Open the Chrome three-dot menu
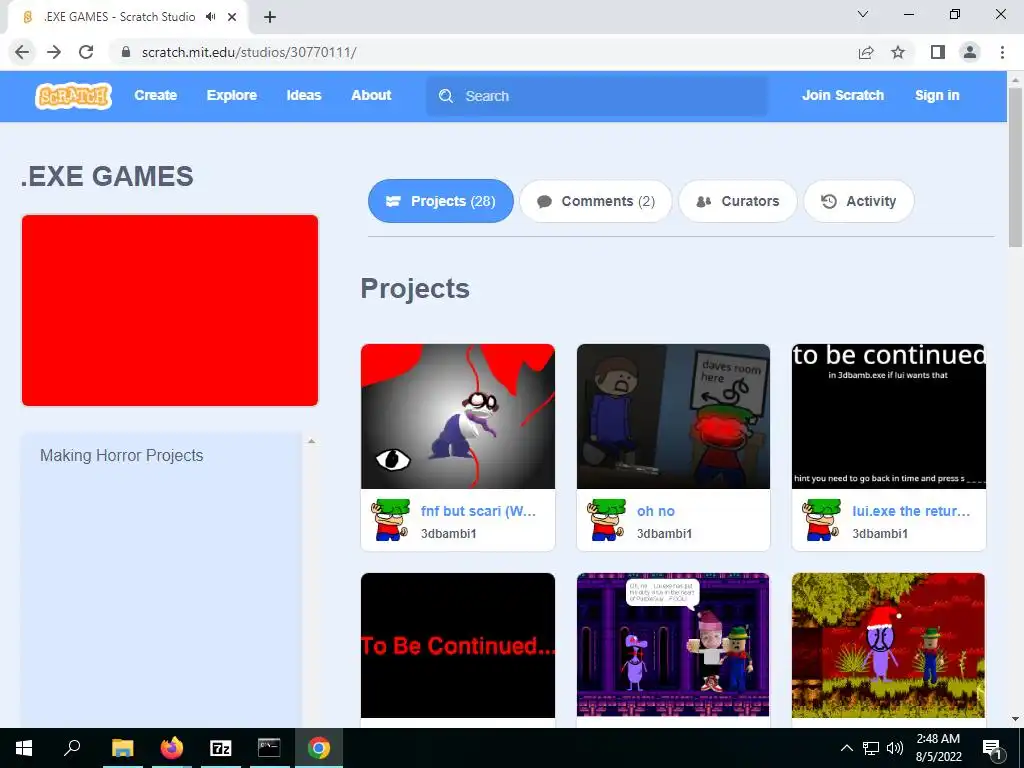The height and width of the screenshot is (768, 1024). coord(1002,52)
